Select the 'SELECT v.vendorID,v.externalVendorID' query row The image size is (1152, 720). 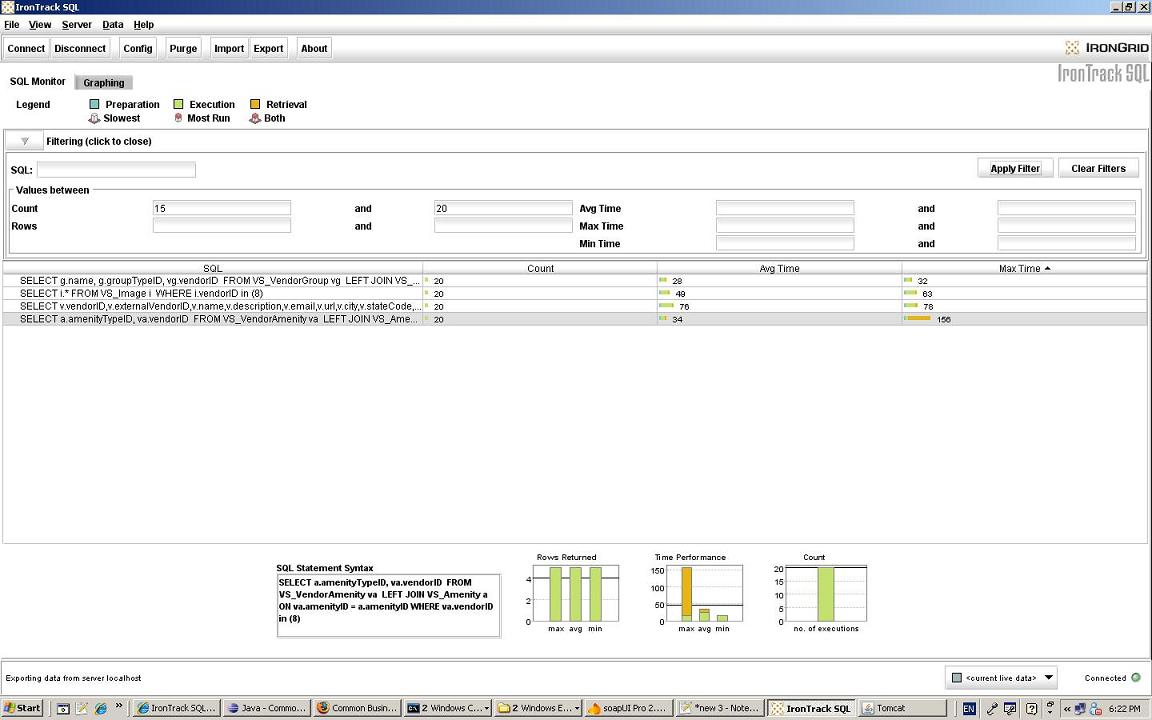(x=575, y=306)
